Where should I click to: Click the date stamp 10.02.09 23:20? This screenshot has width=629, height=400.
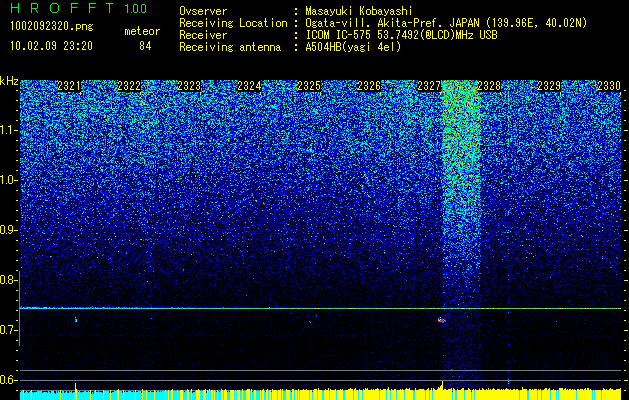51,46
